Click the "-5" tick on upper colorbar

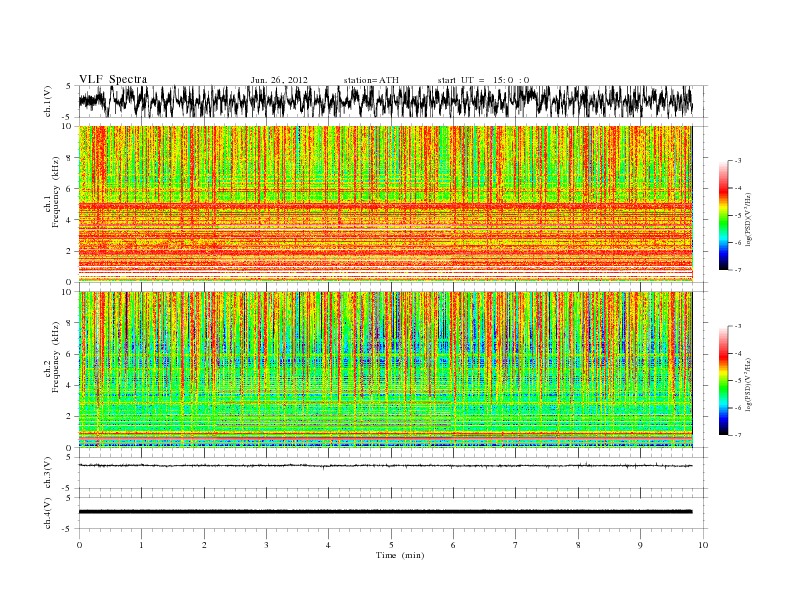737,215
